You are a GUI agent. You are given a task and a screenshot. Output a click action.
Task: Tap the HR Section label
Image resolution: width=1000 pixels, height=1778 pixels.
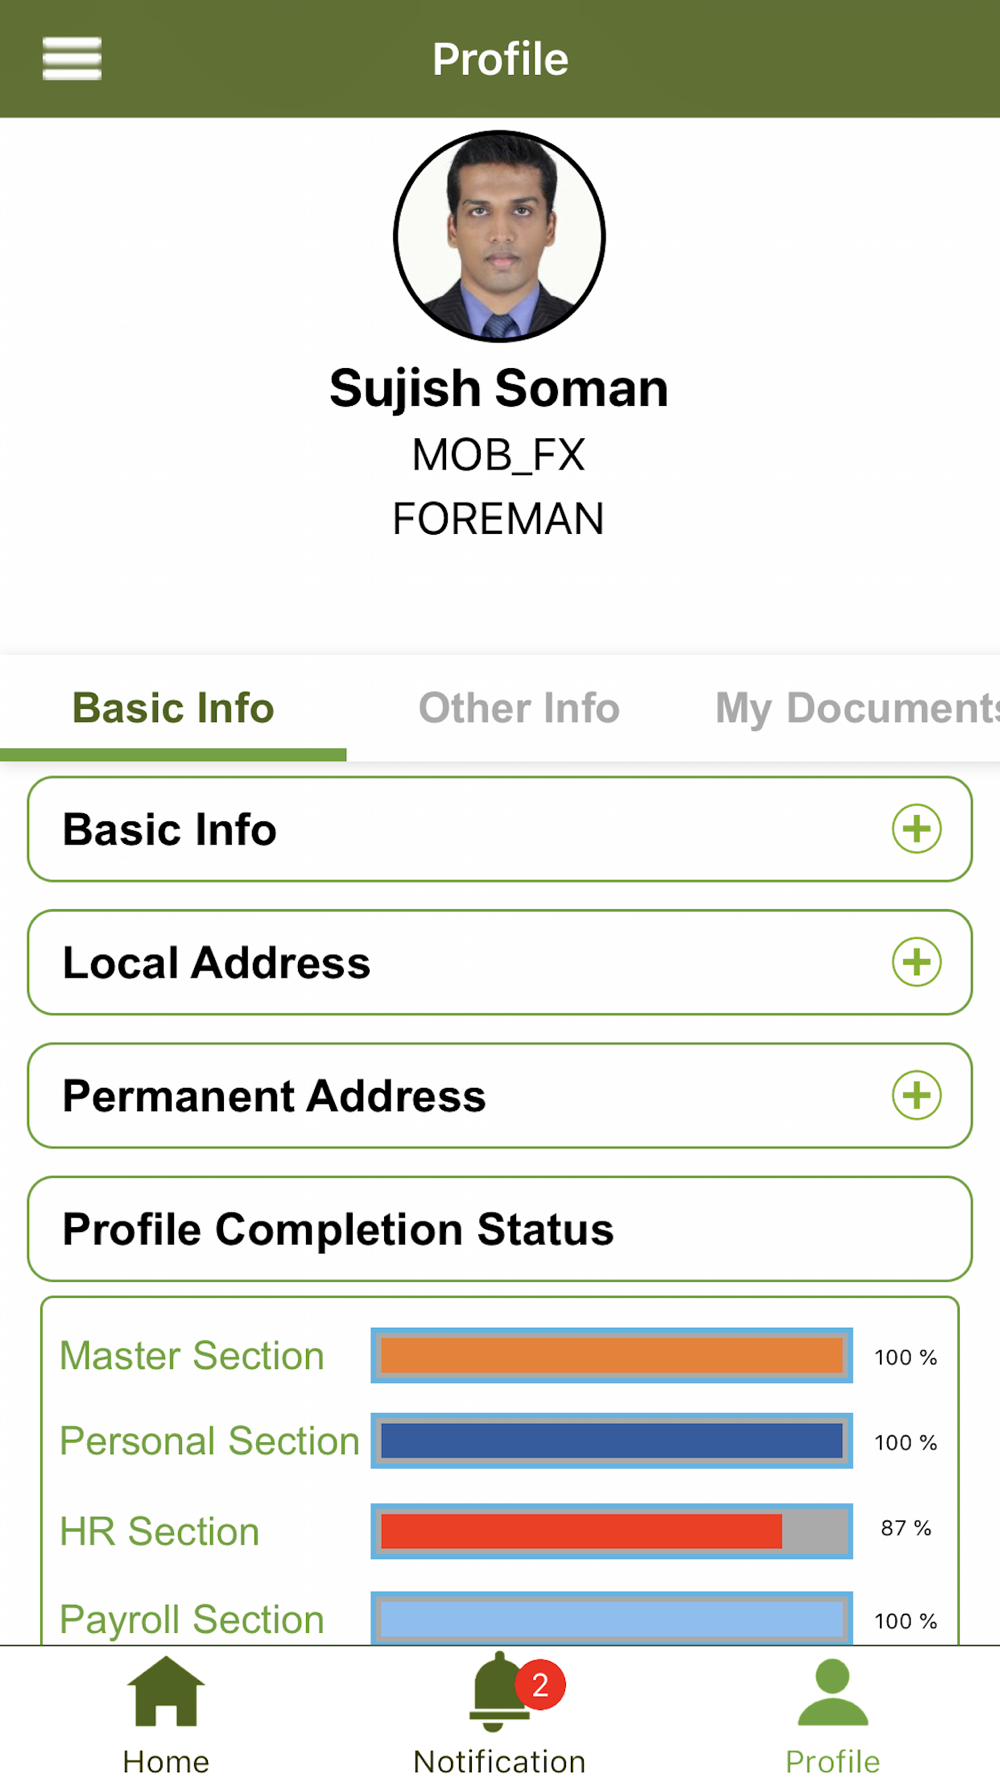[160, 1531]
